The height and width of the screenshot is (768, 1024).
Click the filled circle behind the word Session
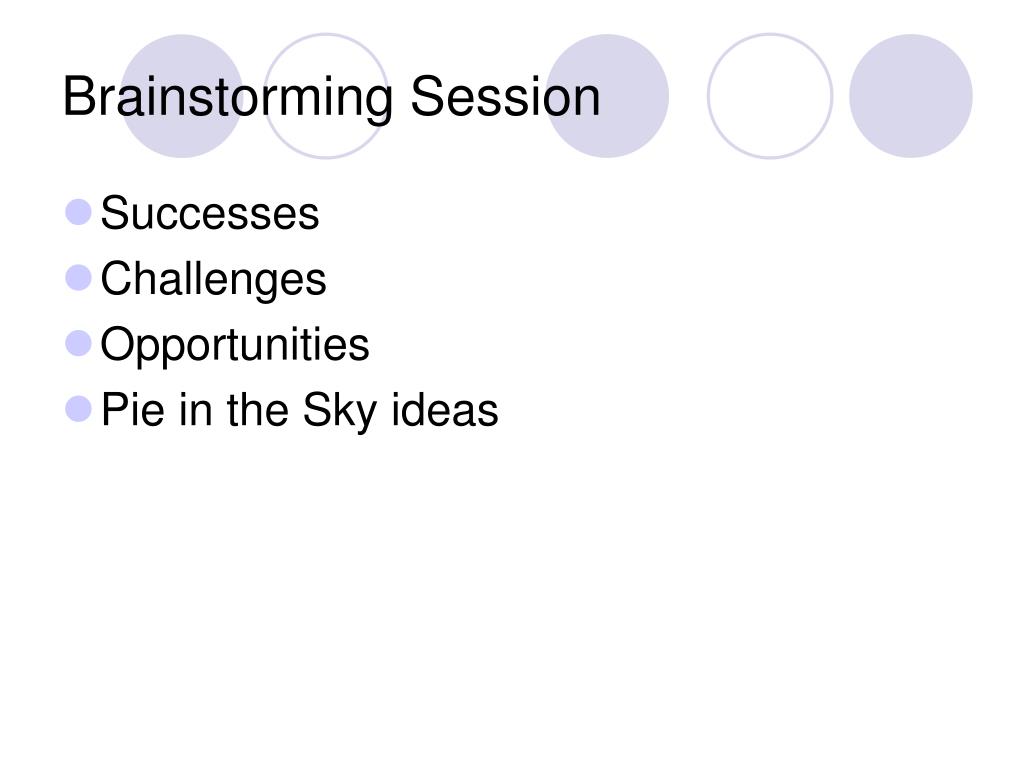[607, 96]
